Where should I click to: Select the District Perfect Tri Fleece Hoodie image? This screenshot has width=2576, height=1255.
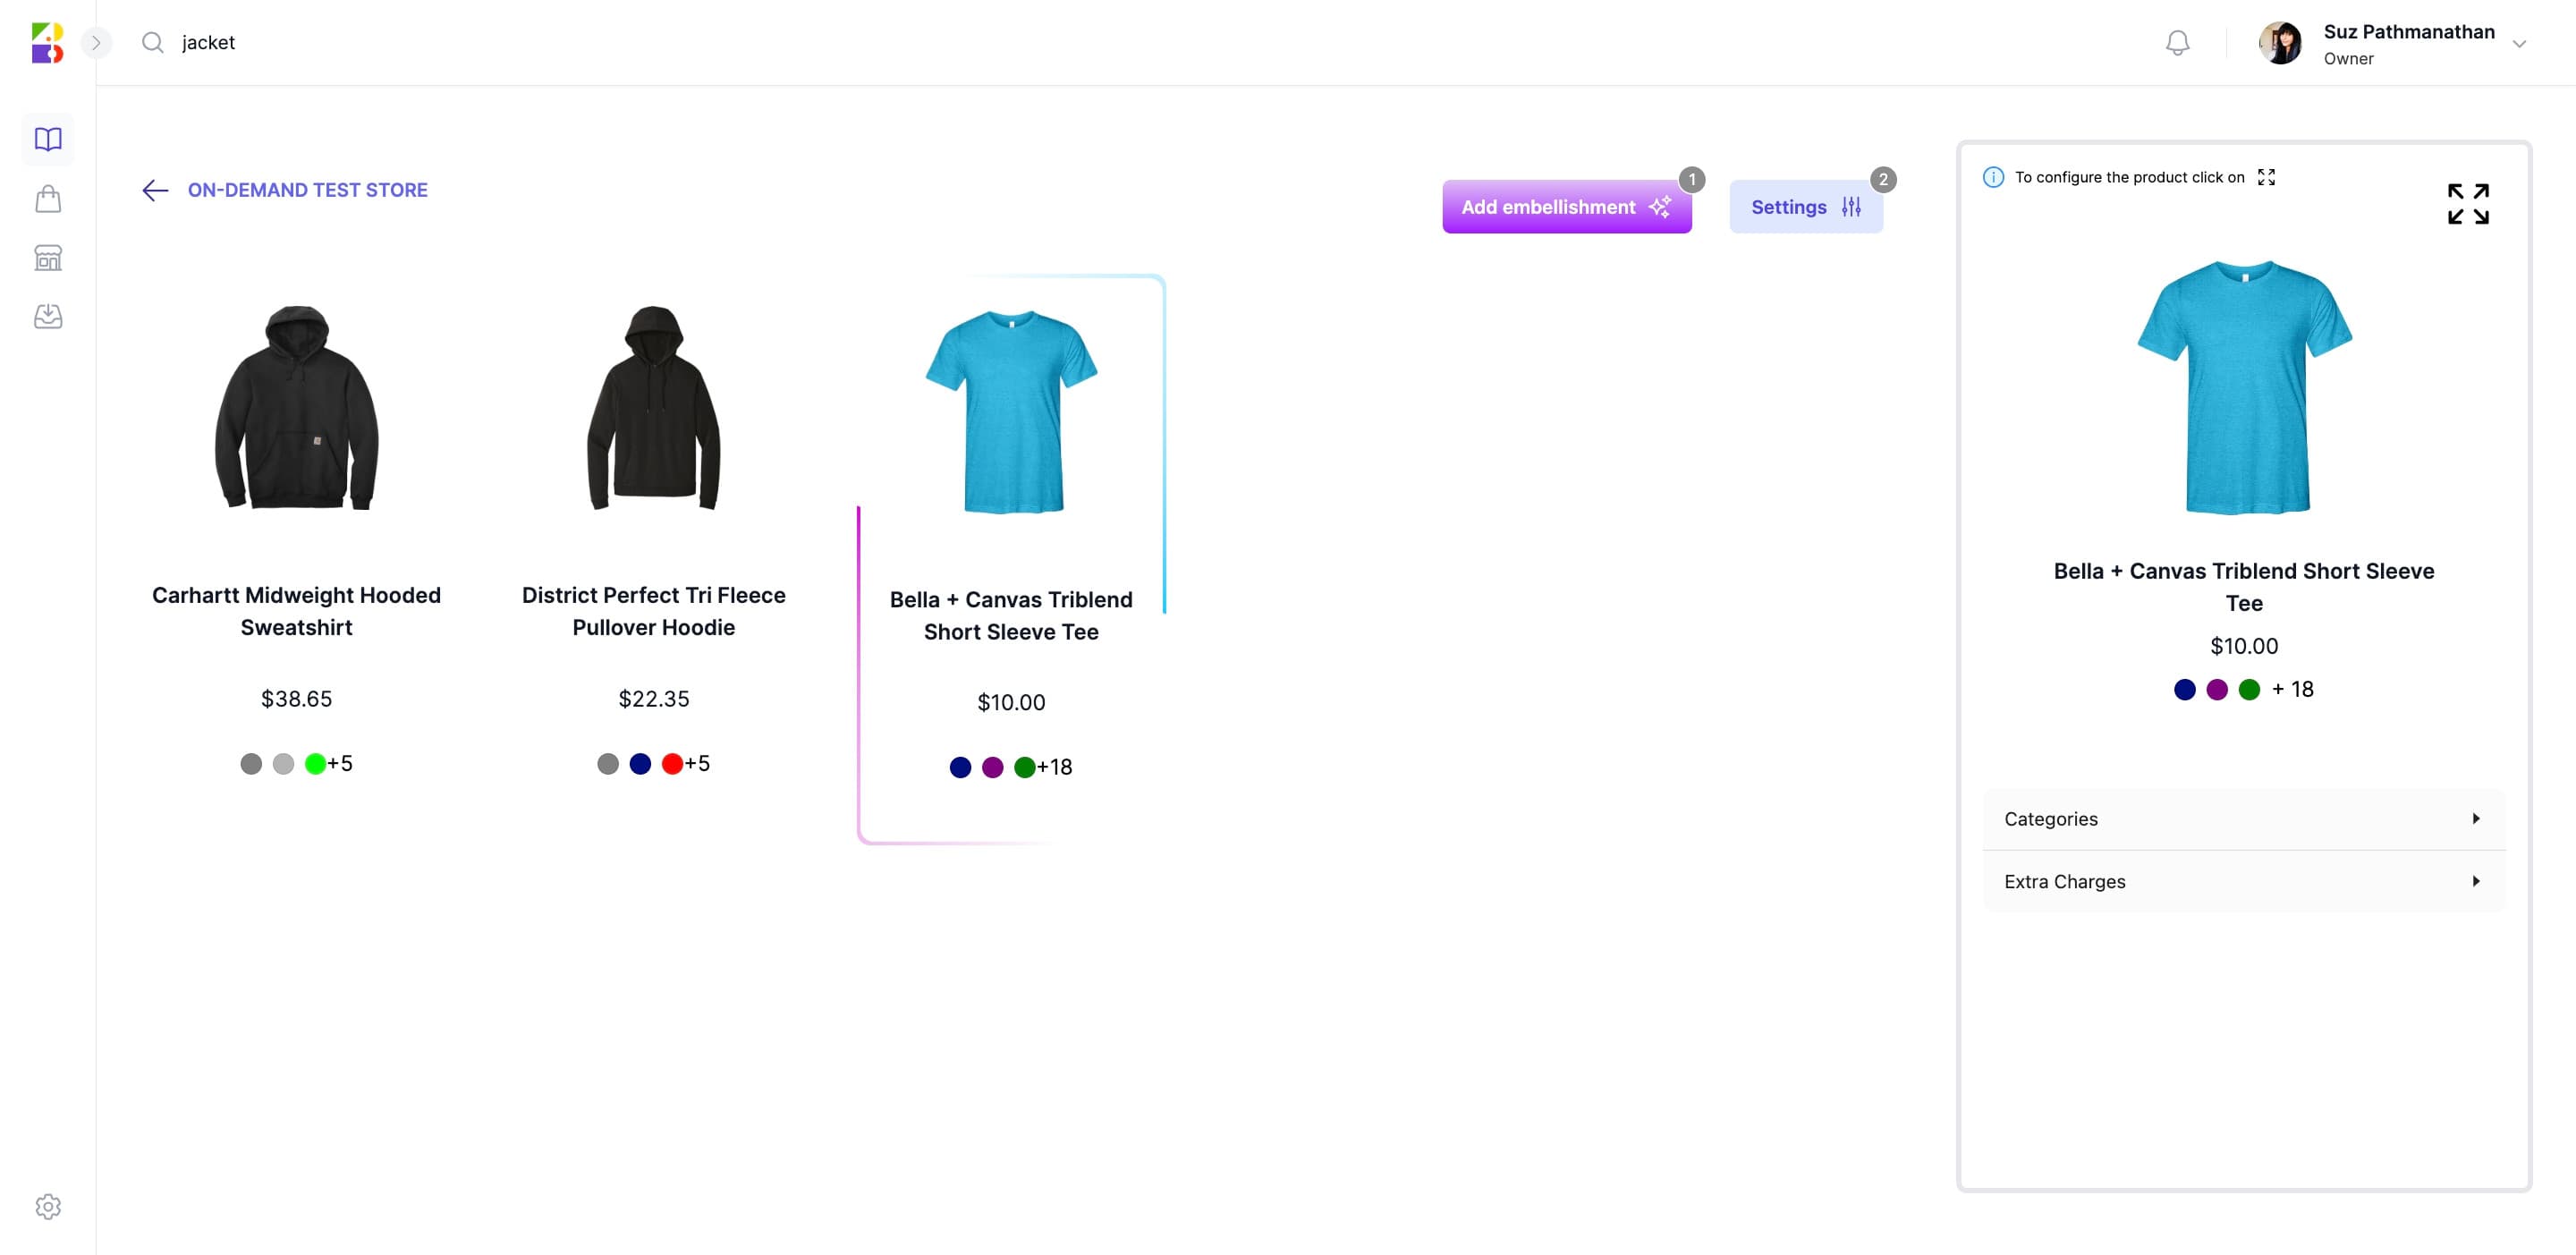pyautogui.click(x=653, y=408)
